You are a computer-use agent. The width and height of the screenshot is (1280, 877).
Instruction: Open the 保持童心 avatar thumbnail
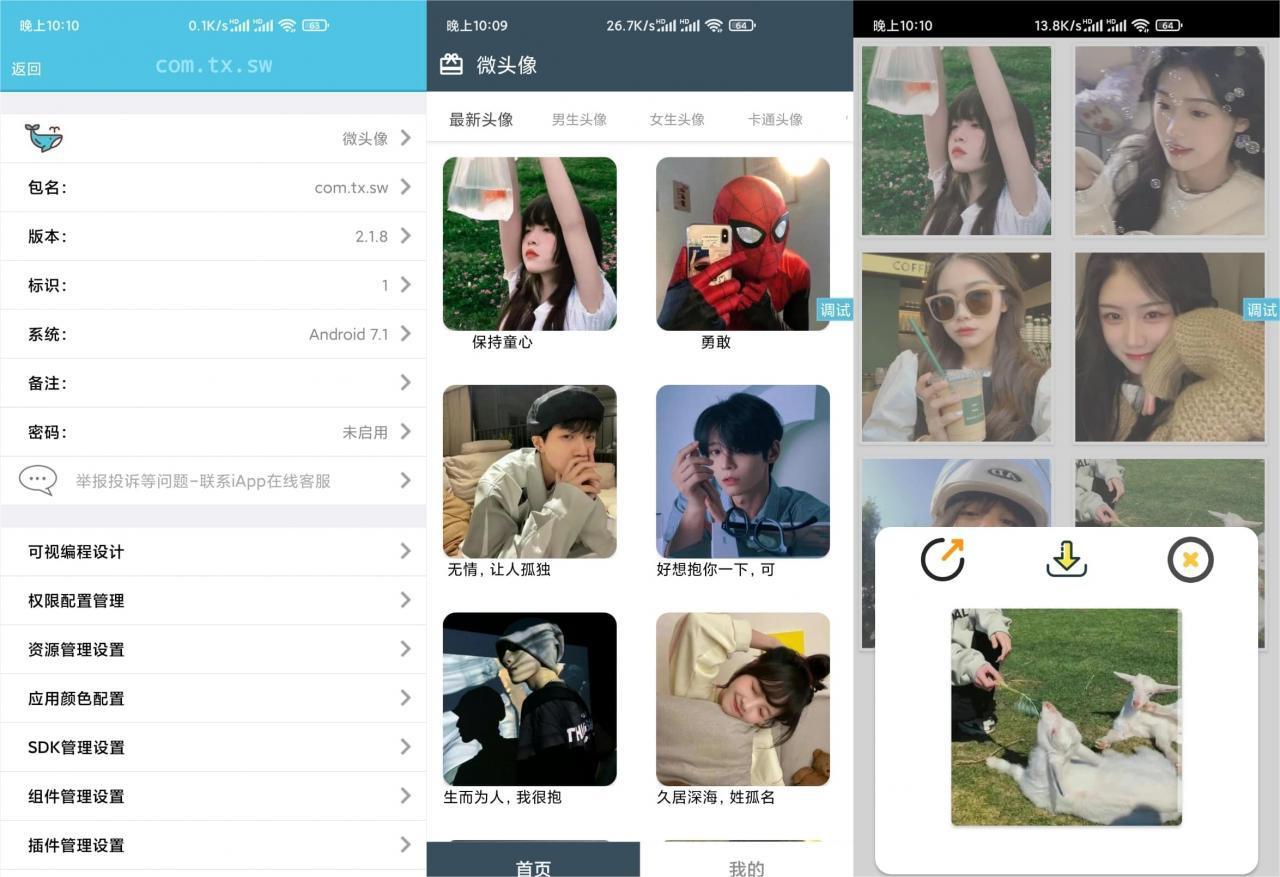[x=530, y=244]
